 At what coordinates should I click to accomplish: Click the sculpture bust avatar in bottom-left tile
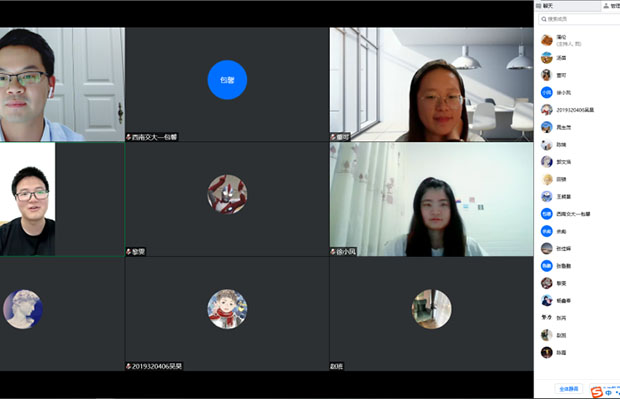tap(22, 309)
